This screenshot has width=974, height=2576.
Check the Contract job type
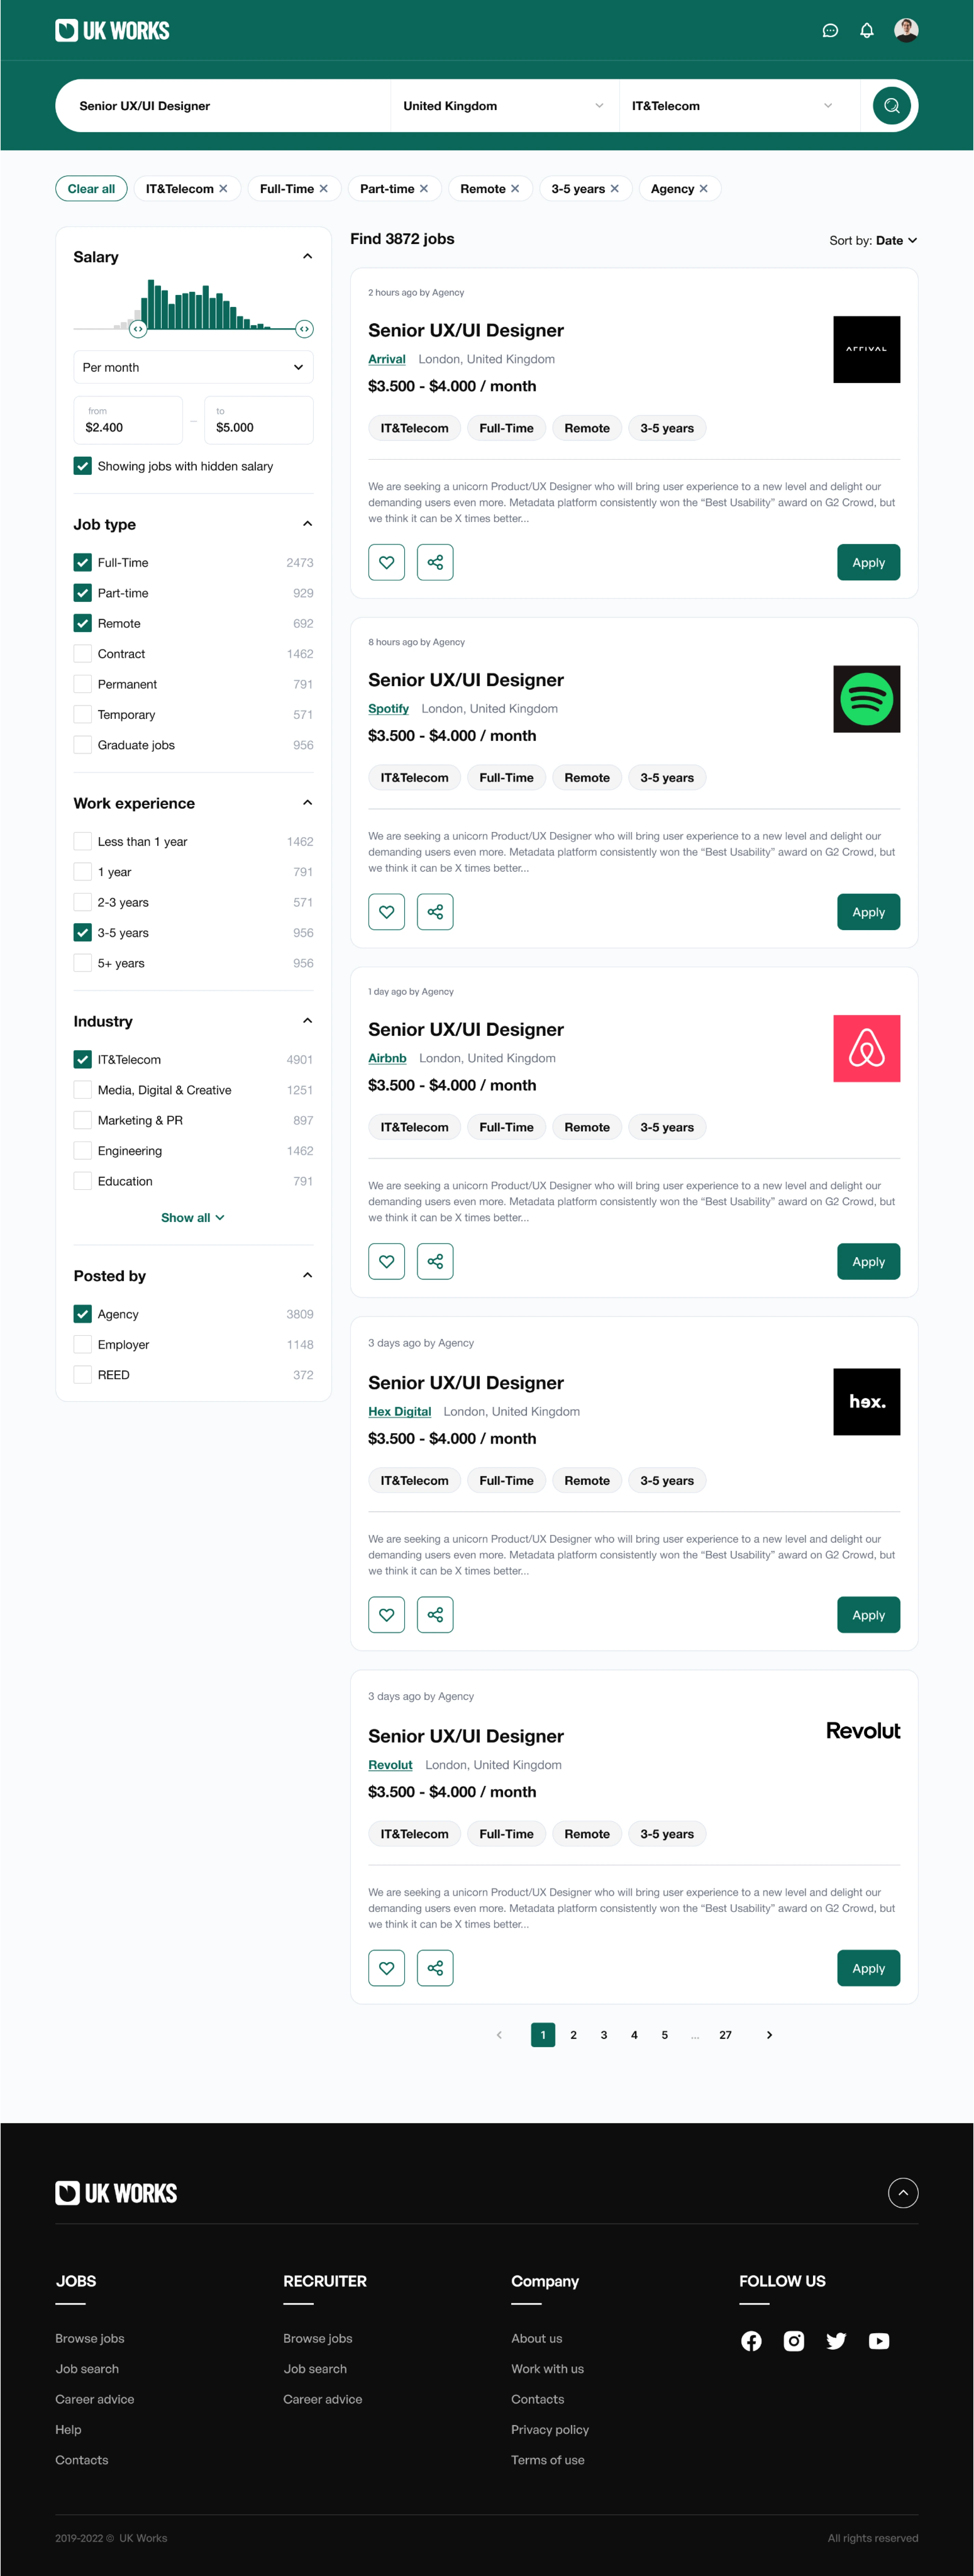point(83,654)
